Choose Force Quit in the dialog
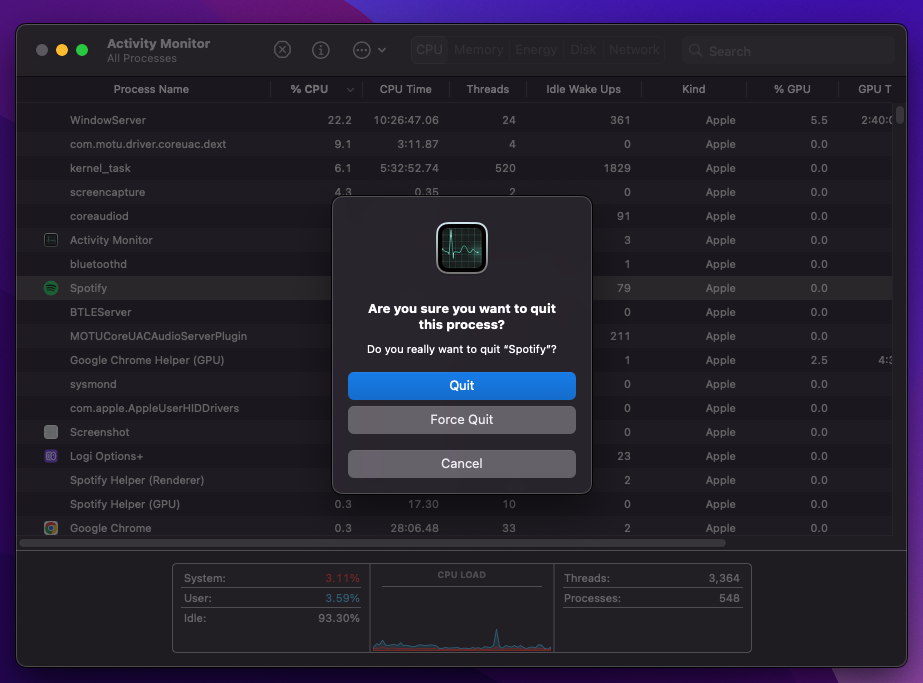923x683 pixels. pyautogui.click(x=462, y=420)
